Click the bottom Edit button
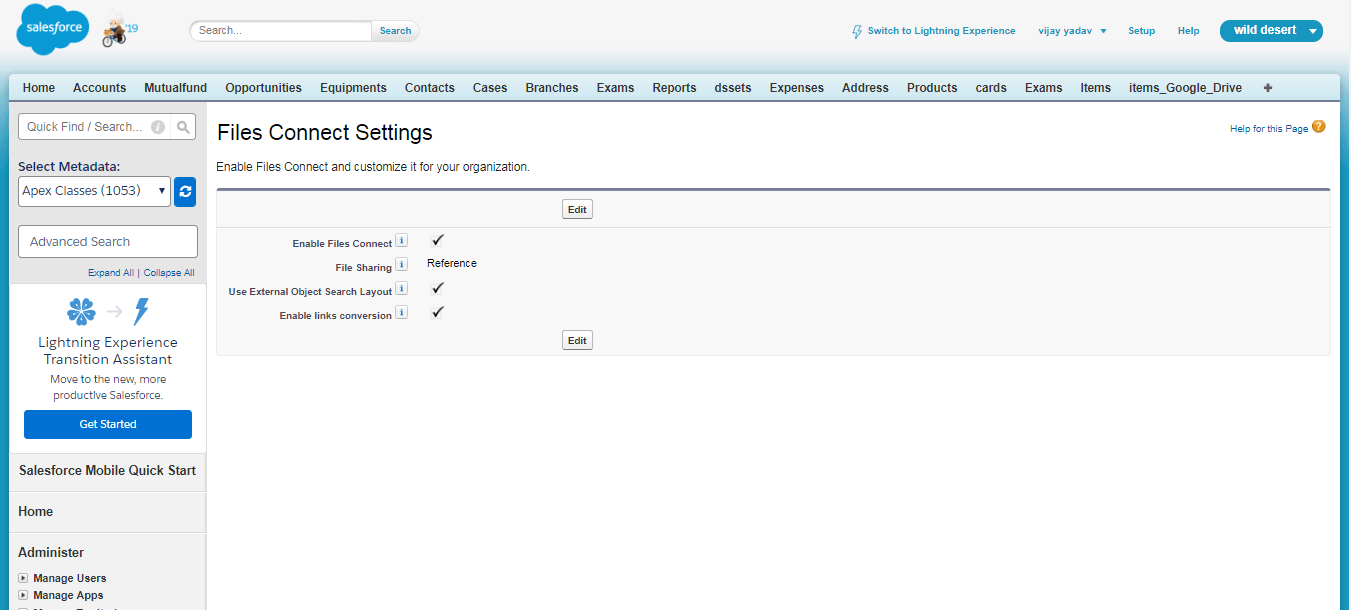Viewport: 1351px width, 610px height. 577,340
